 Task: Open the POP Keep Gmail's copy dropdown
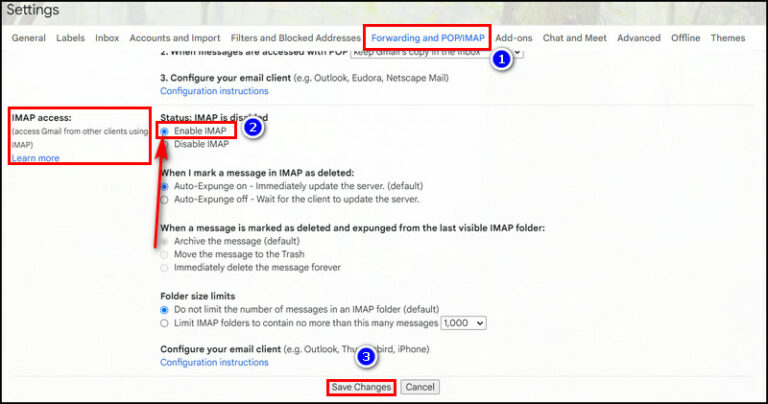pos(437,52)
